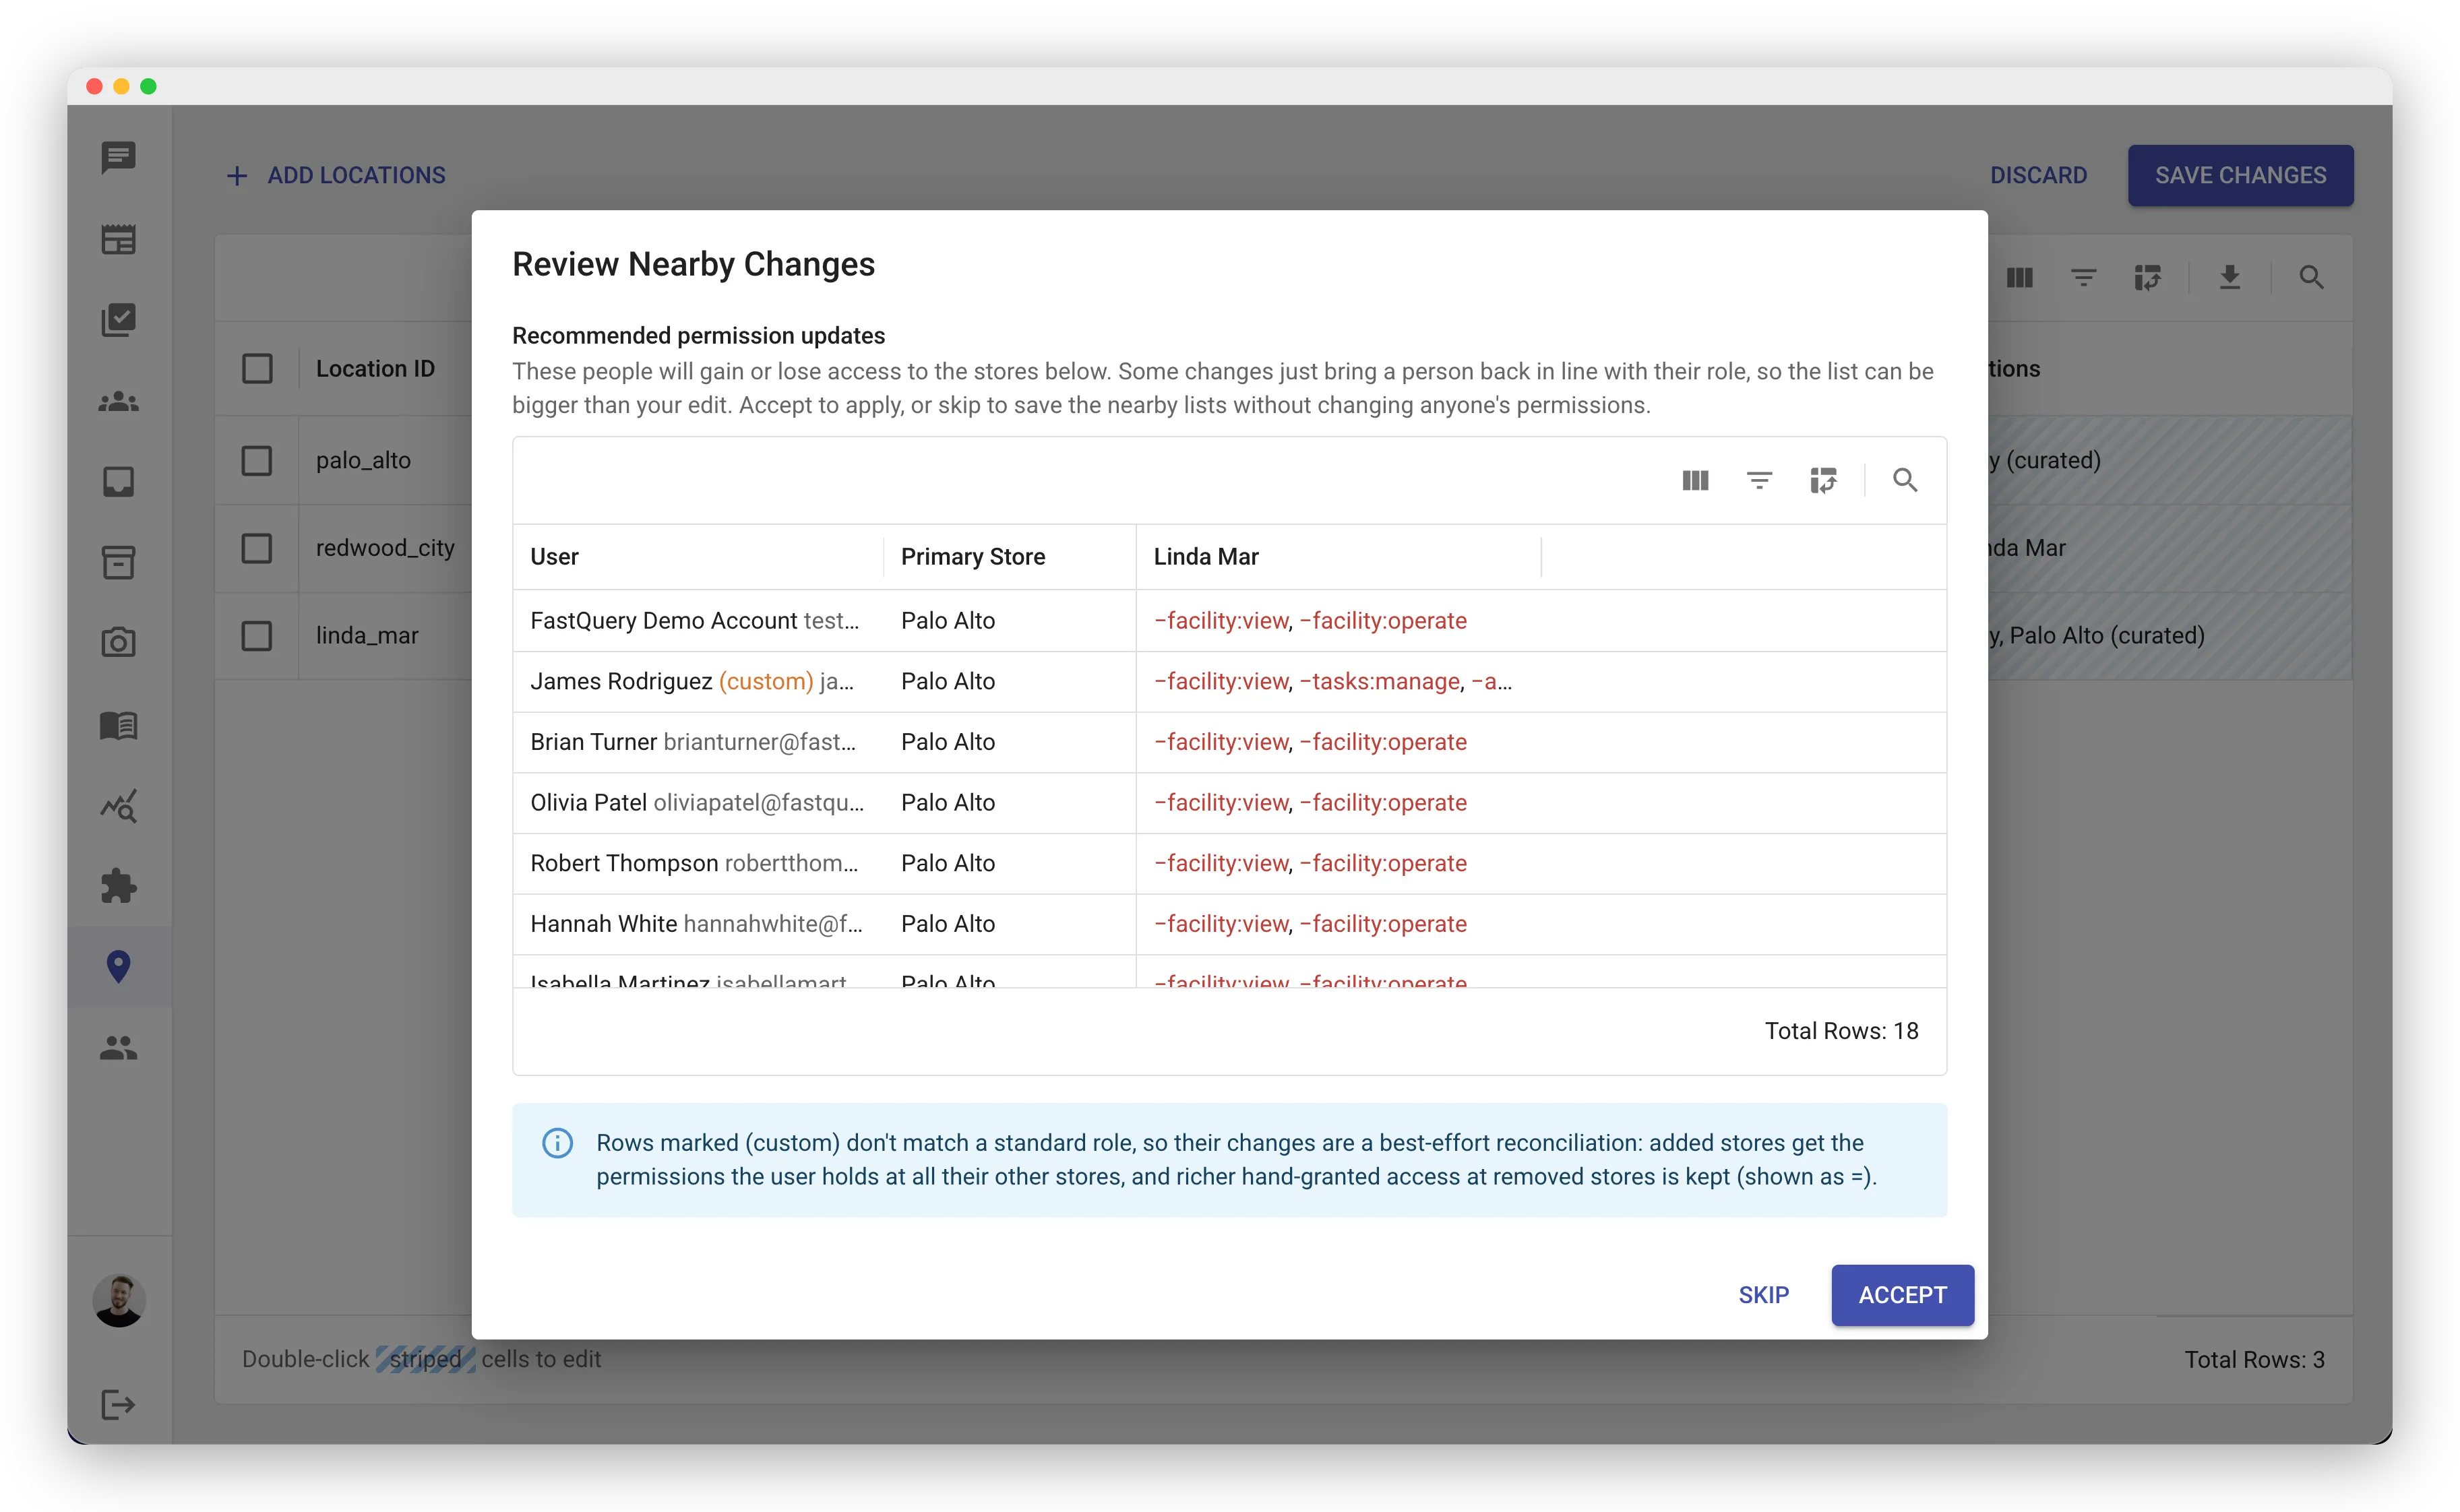Click the user avatar photo
Image resolution: width=2460 pixels, height=1512 pixels.
119,1300
